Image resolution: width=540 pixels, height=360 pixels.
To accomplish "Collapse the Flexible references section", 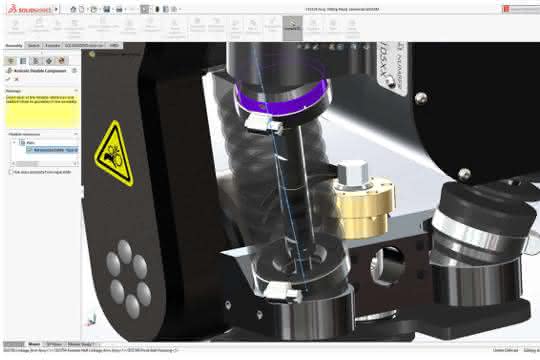I will [76, 134].
